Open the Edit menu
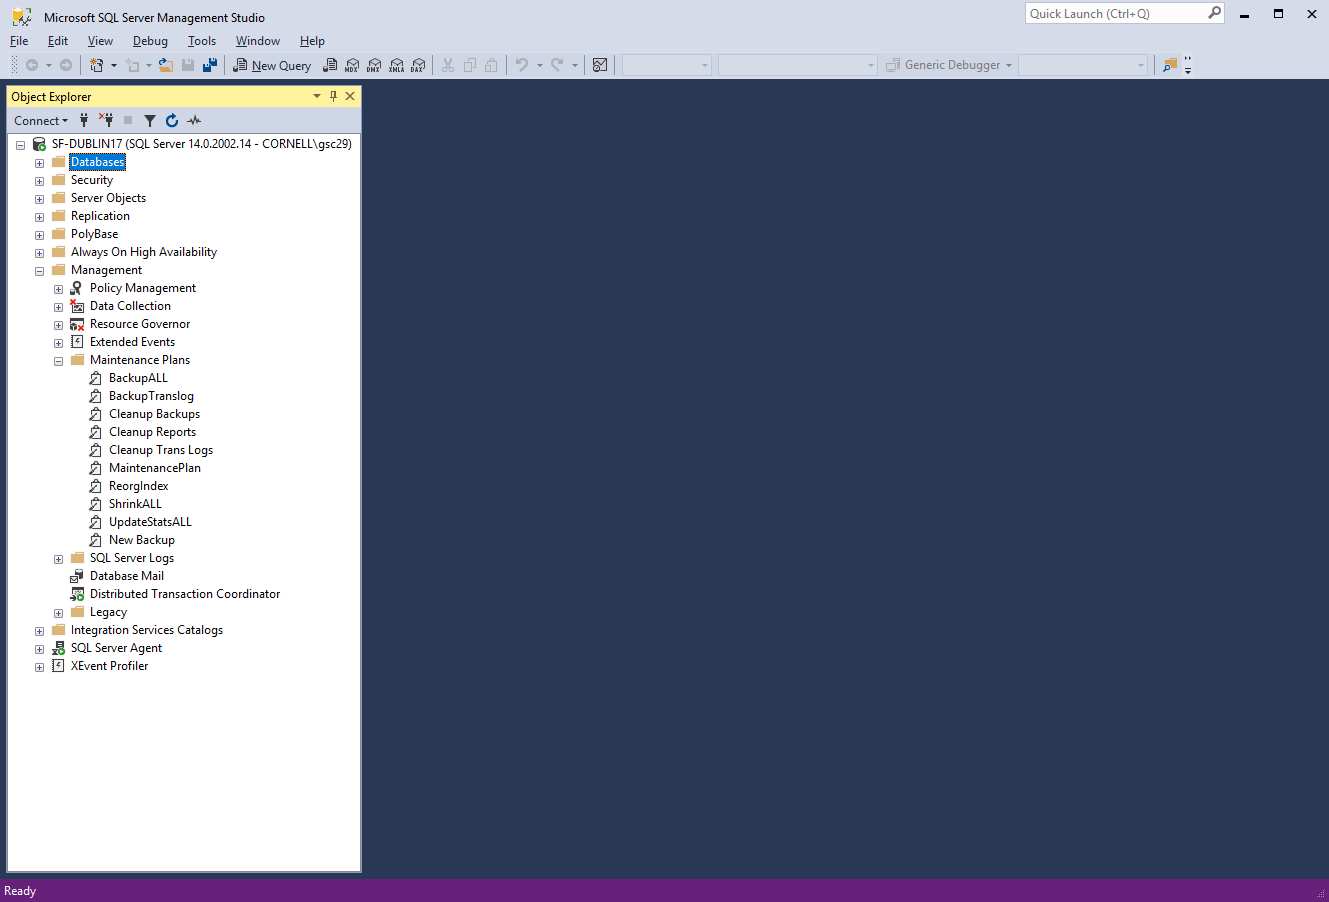1329x902 pixels. click(x=58, y=41)
